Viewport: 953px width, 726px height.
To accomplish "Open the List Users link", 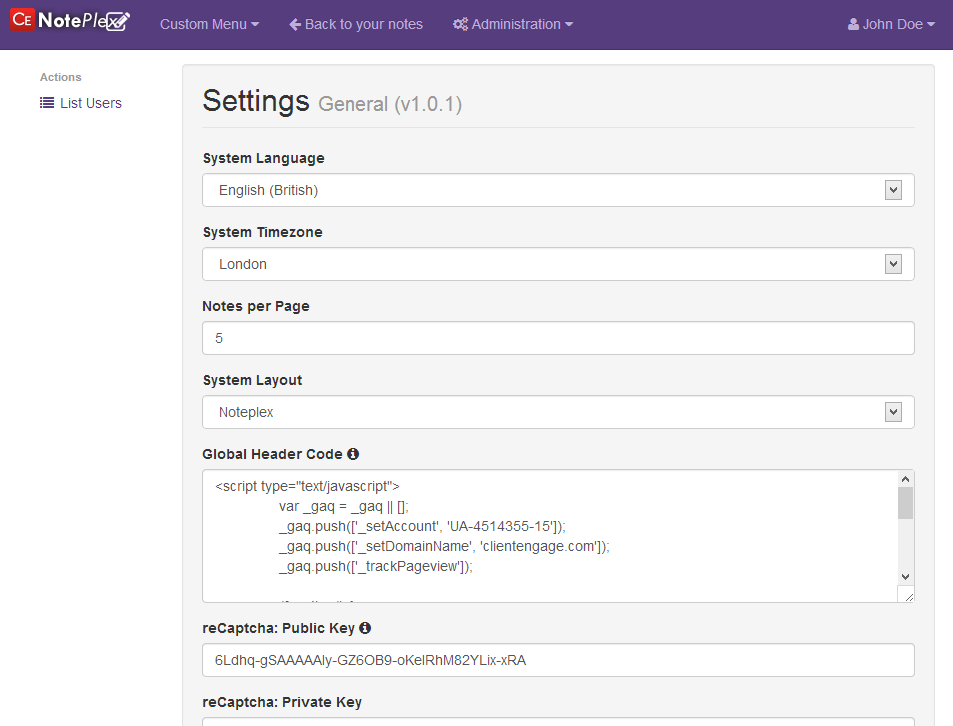I will click(x=90, y=103).
